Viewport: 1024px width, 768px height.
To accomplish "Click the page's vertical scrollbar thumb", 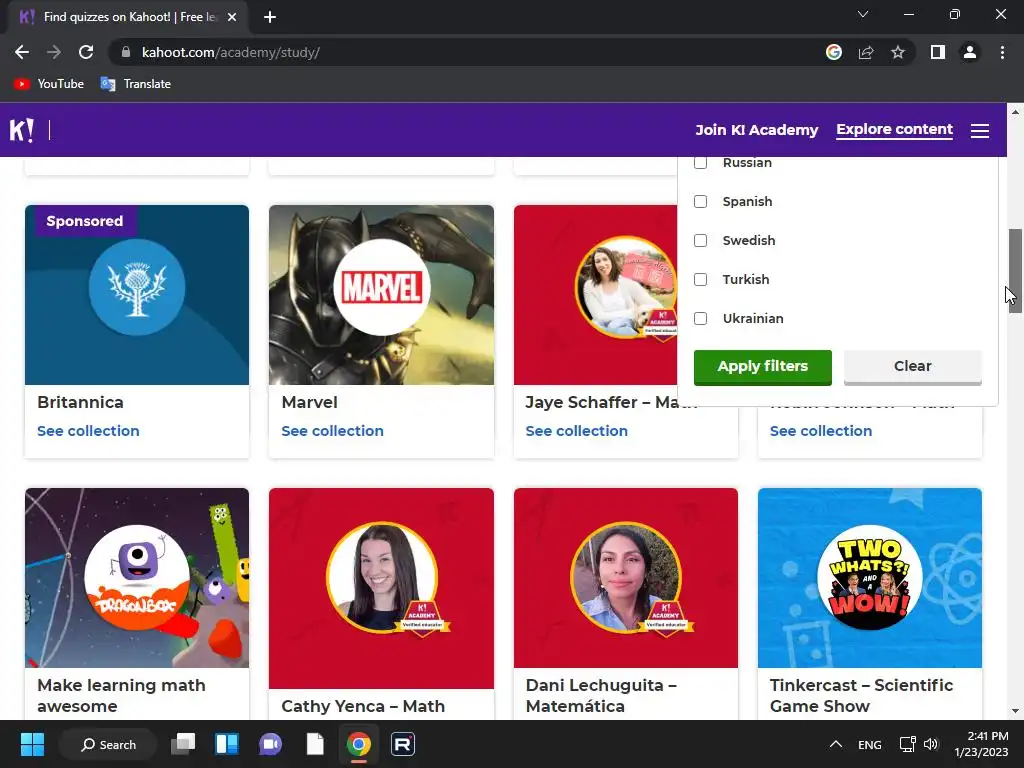I will tap(1015, 270).
